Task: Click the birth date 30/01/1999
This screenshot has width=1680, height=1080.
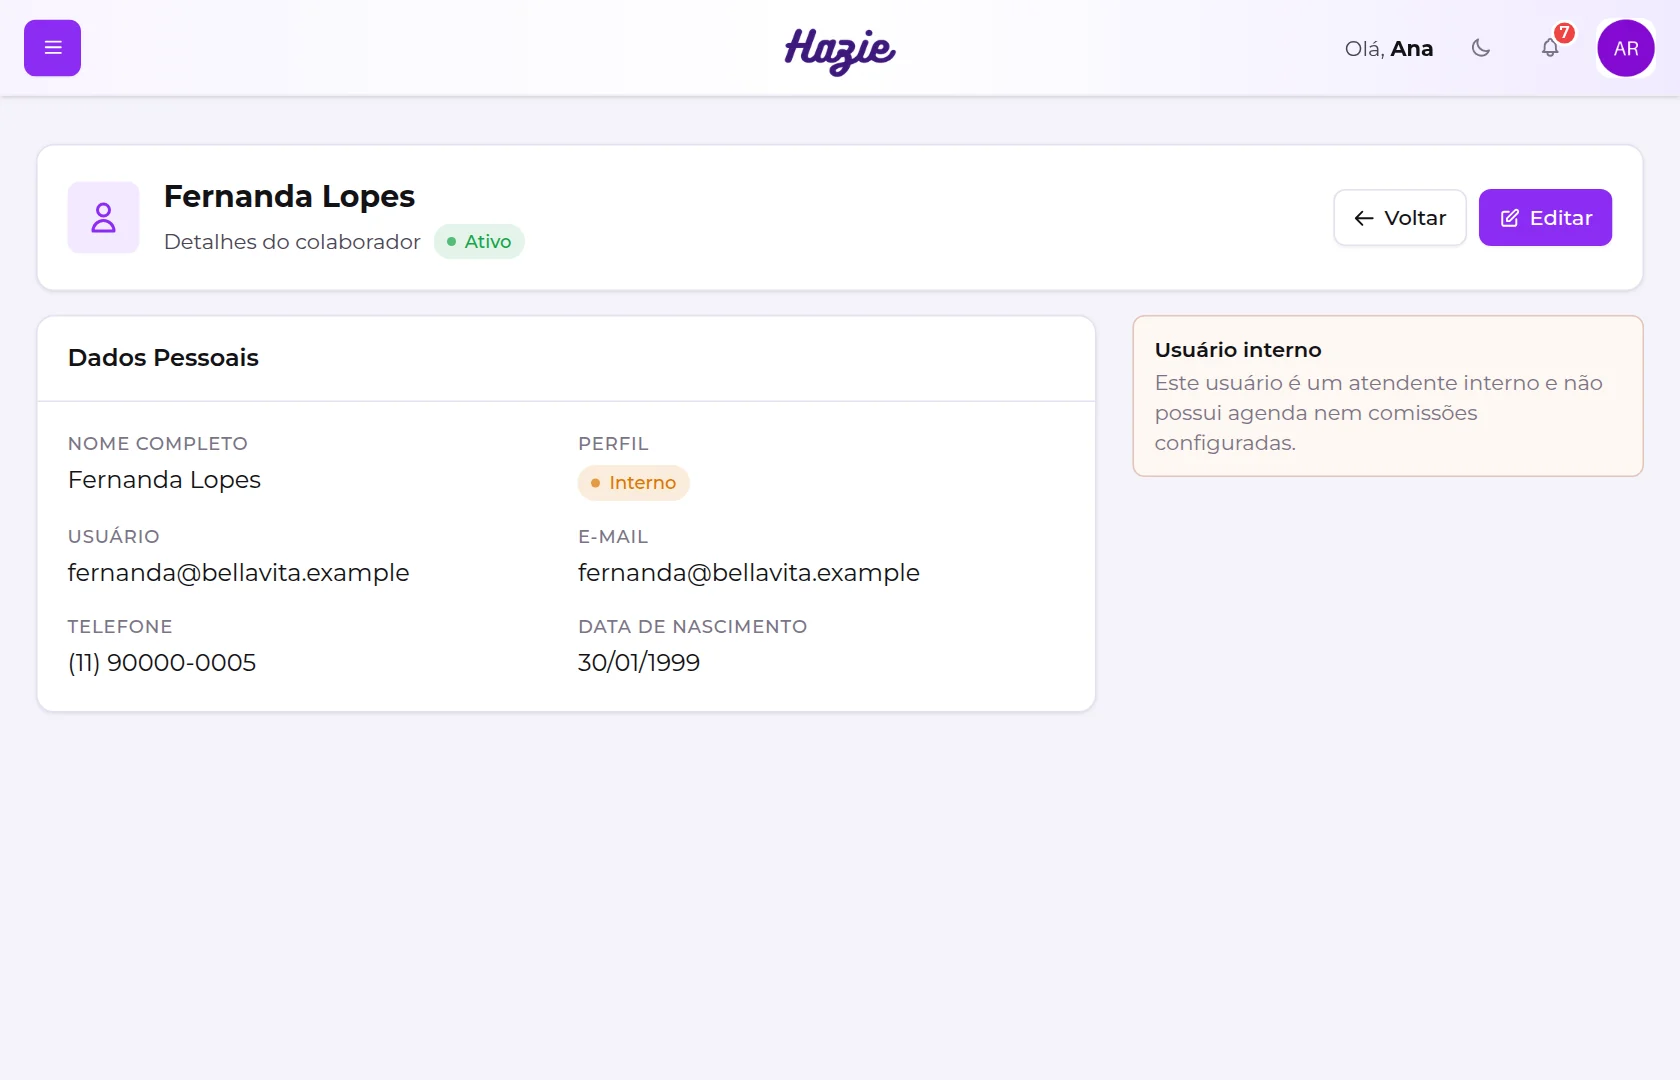Action: [x=639, y=663]
